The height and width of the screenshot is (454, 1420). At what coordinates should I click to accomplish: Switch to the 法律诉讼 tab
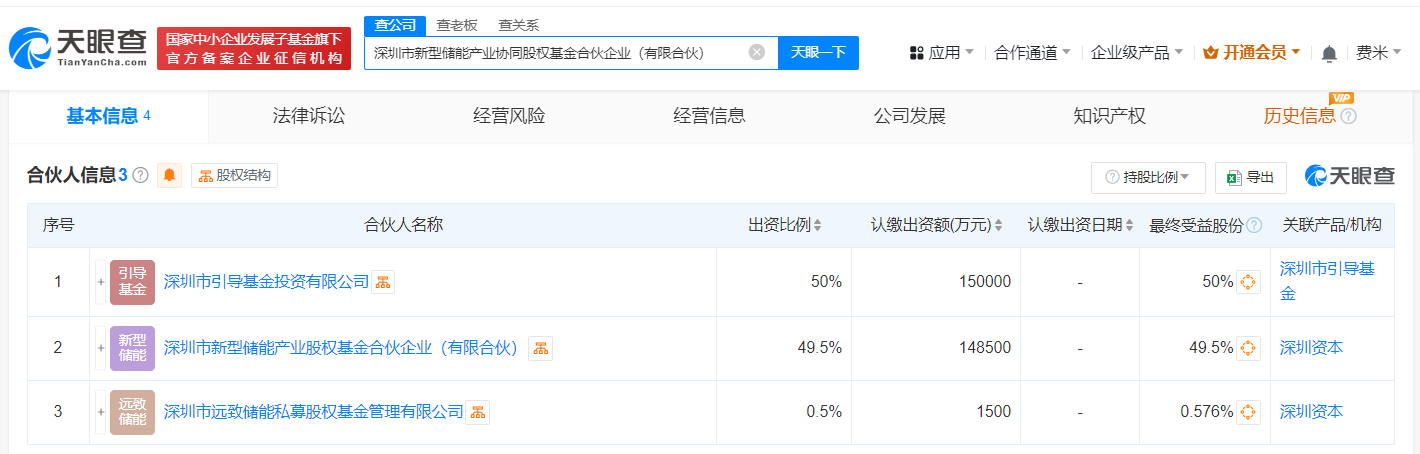pos(308,116)
